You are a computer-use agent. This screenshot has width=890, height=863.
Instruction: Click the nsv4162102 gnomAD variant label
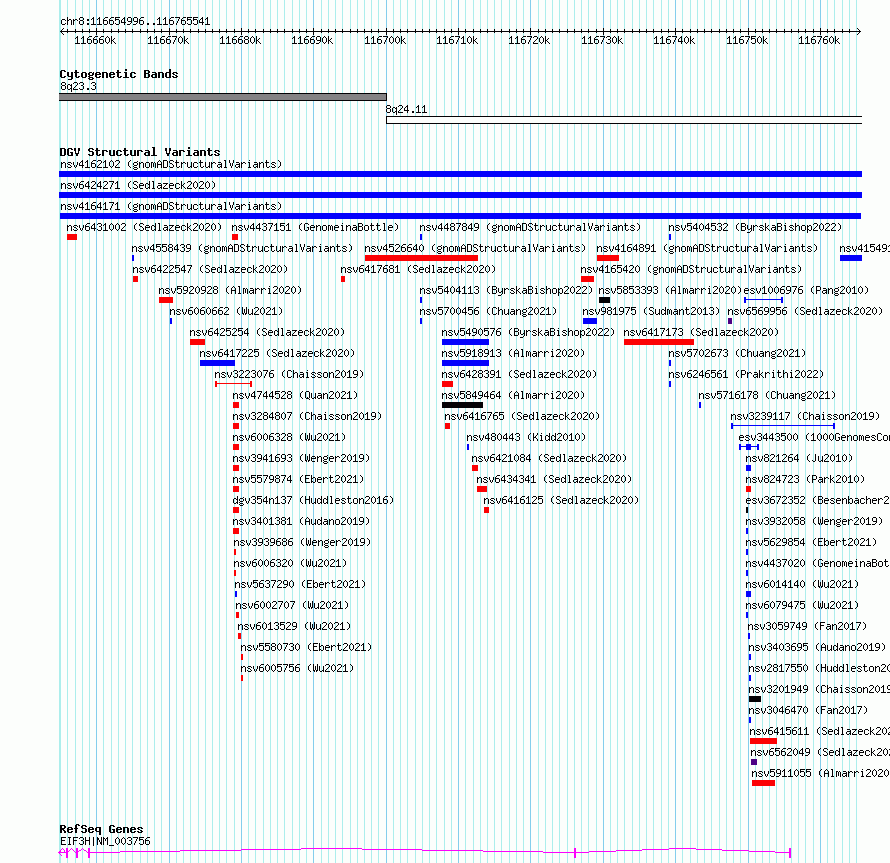(171, 164)
